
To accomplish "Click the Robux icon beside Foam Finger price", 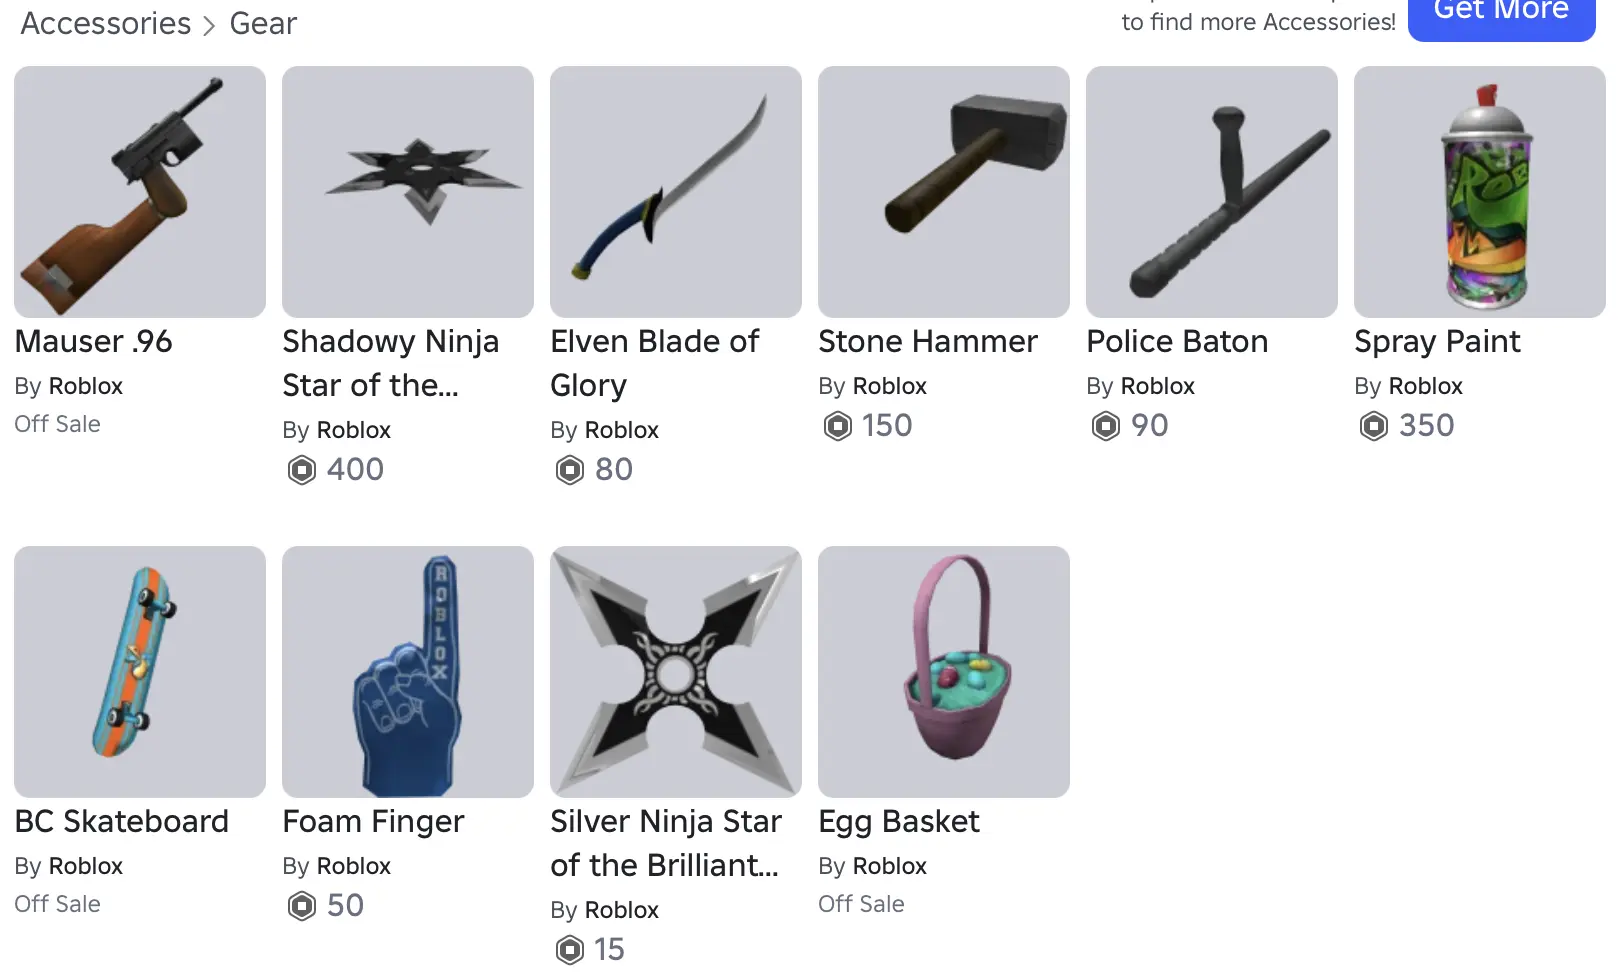I will (302, 906).
